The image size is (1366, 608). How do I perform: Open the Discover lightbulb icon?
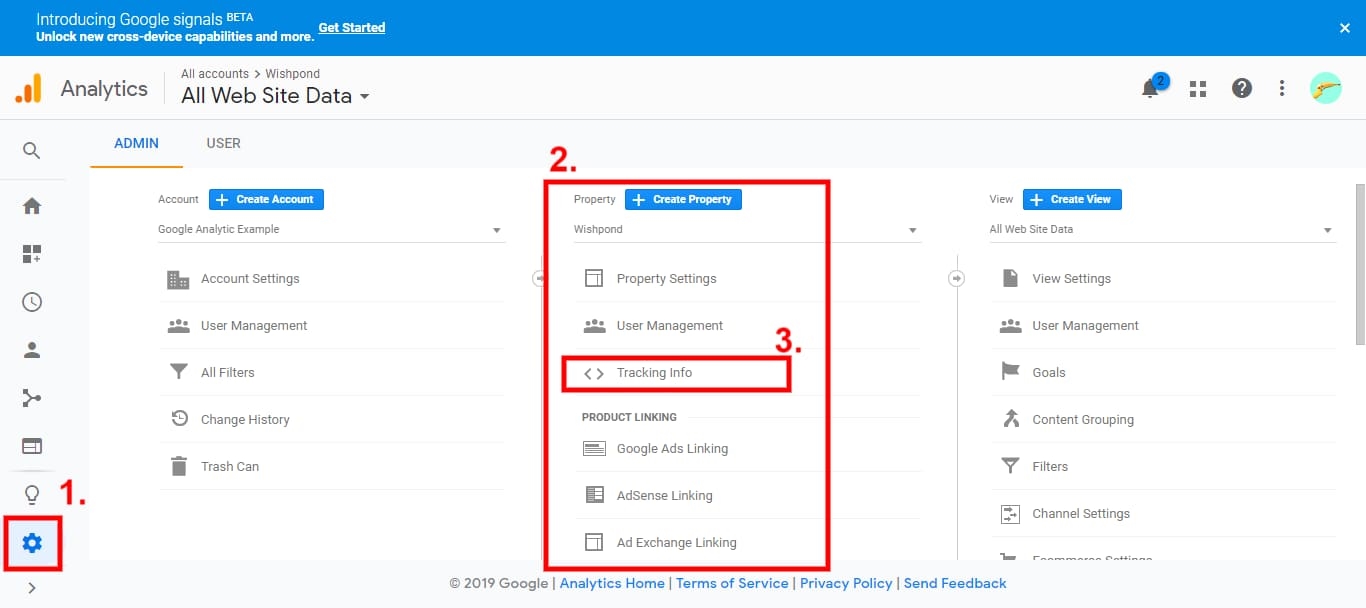coord(32,495)
